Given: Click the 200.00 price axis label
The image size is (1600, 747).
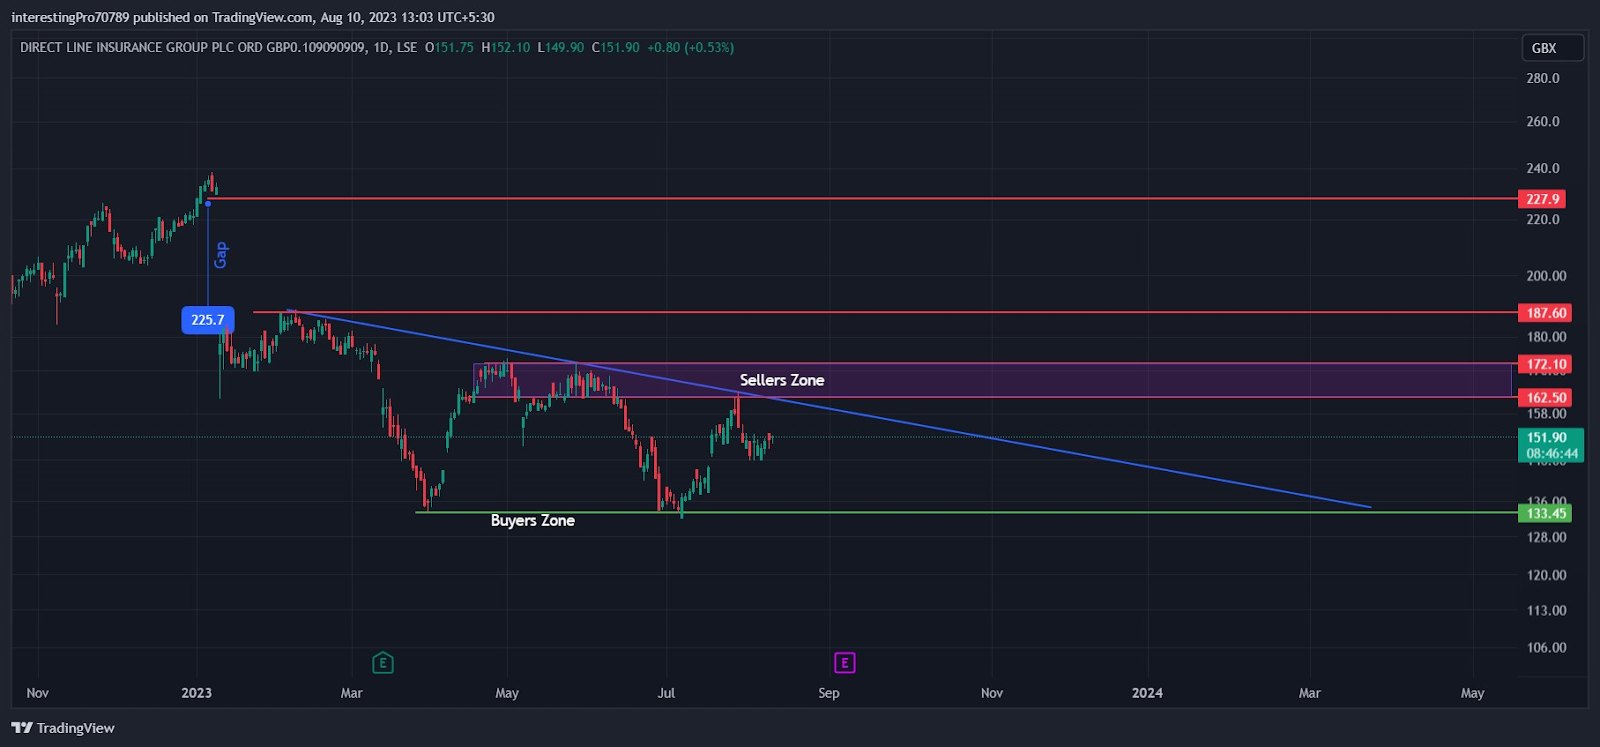Looking at the screenshot, I should click(1547, 276).
